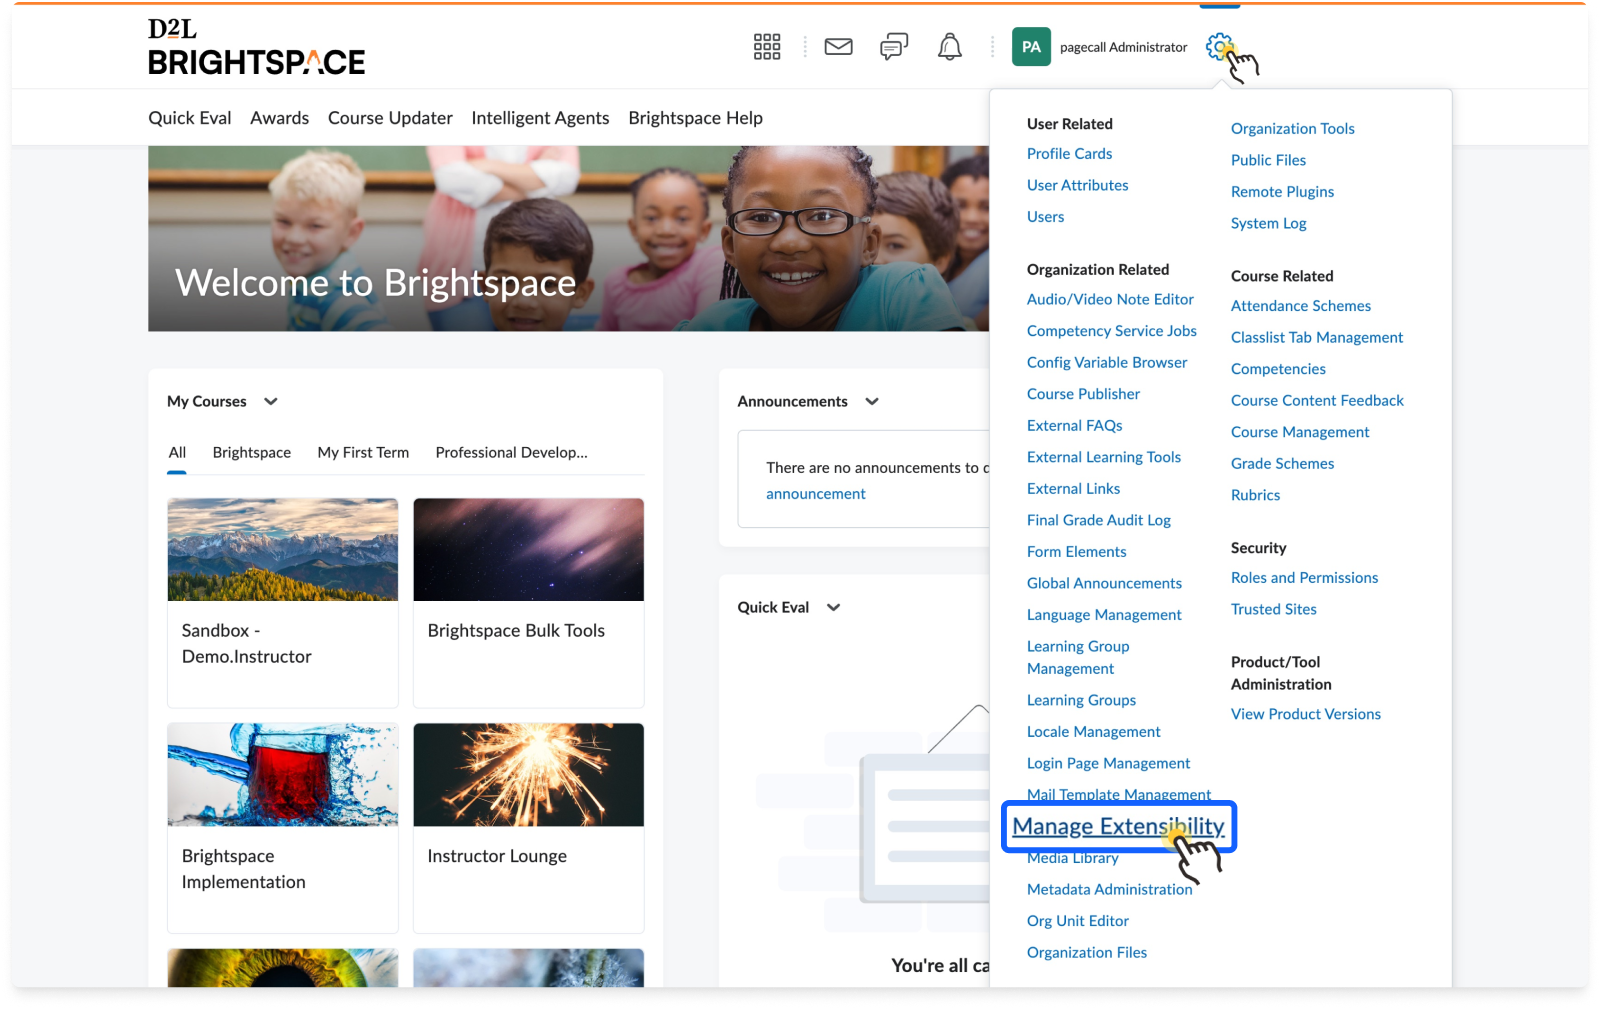Open Brightspace Help in the navbar
Screen dimensions: 1600x1009
click(x=696, y=118)
